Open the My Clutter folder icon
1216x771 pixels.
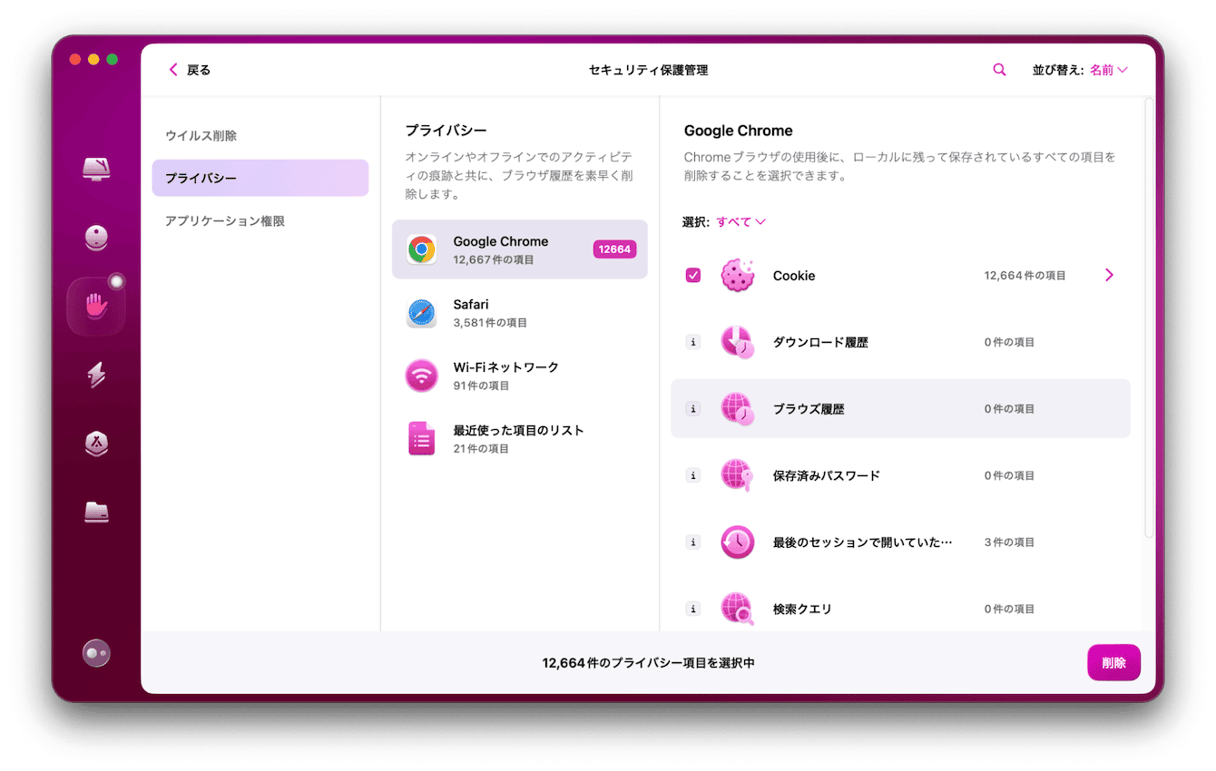click(x=96, y=512)
